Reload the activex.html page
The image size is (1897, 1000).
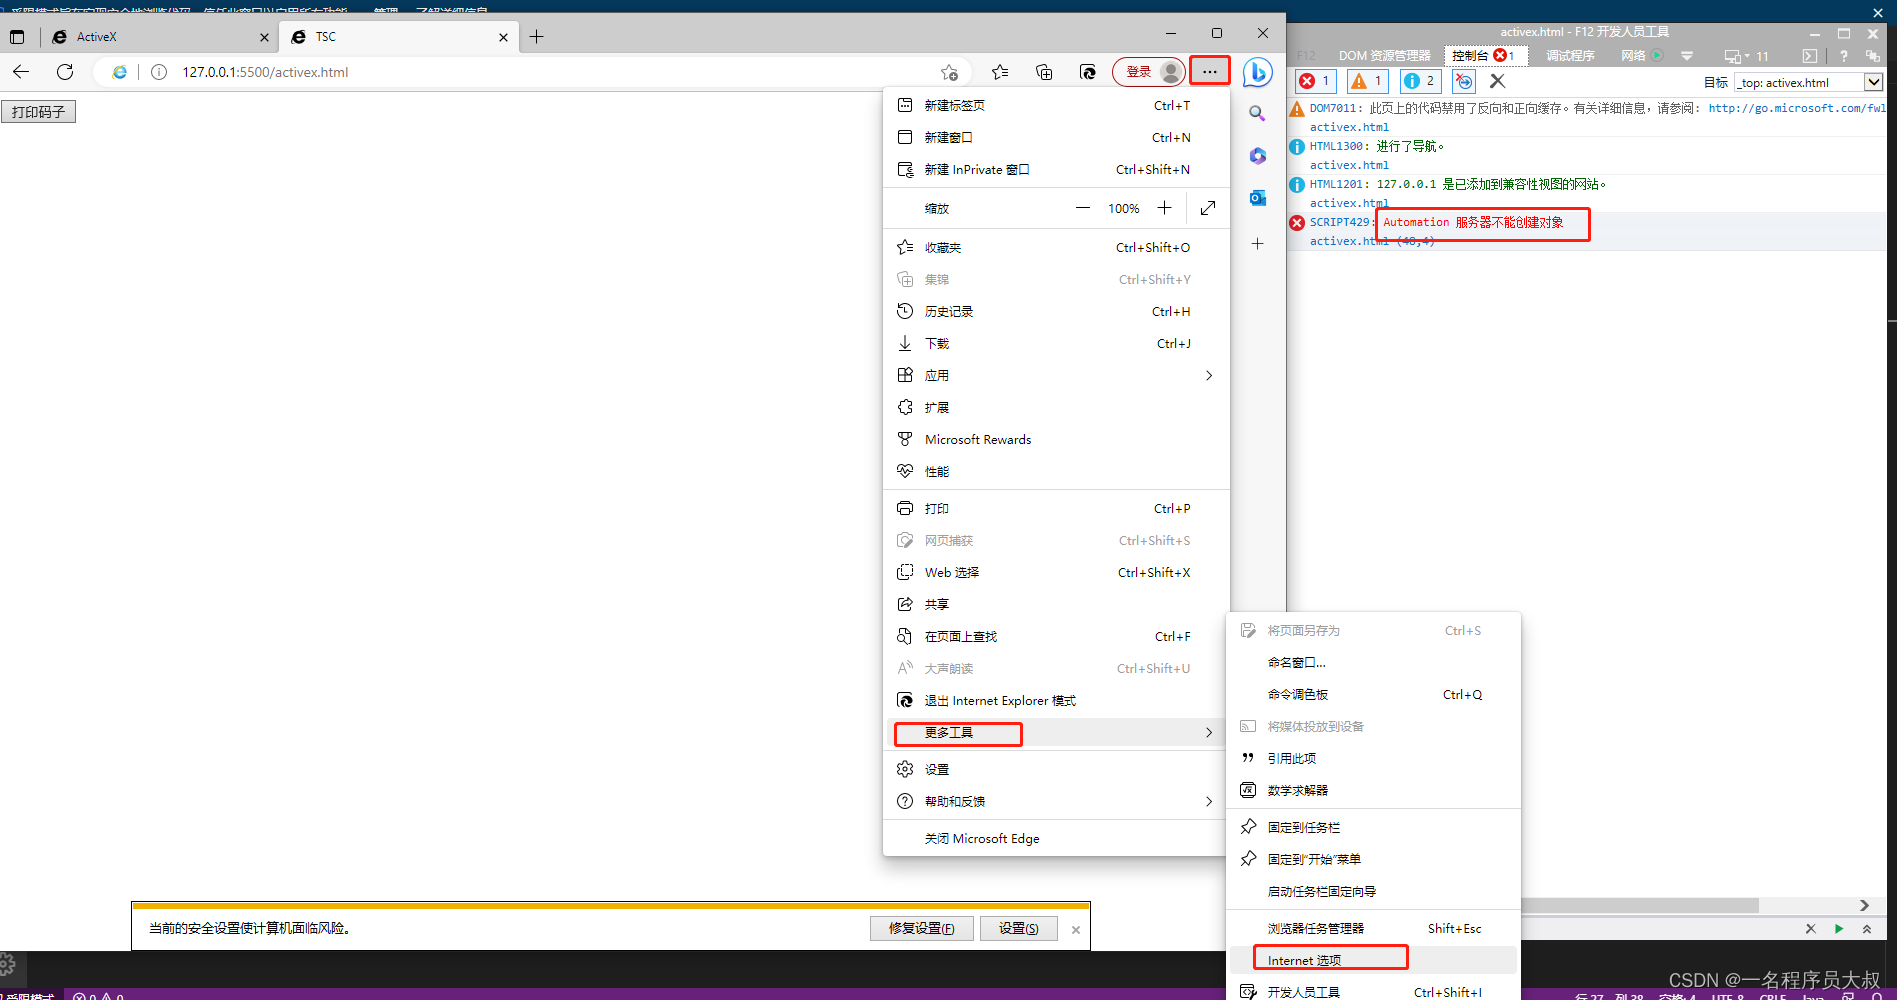click(65, 72)
